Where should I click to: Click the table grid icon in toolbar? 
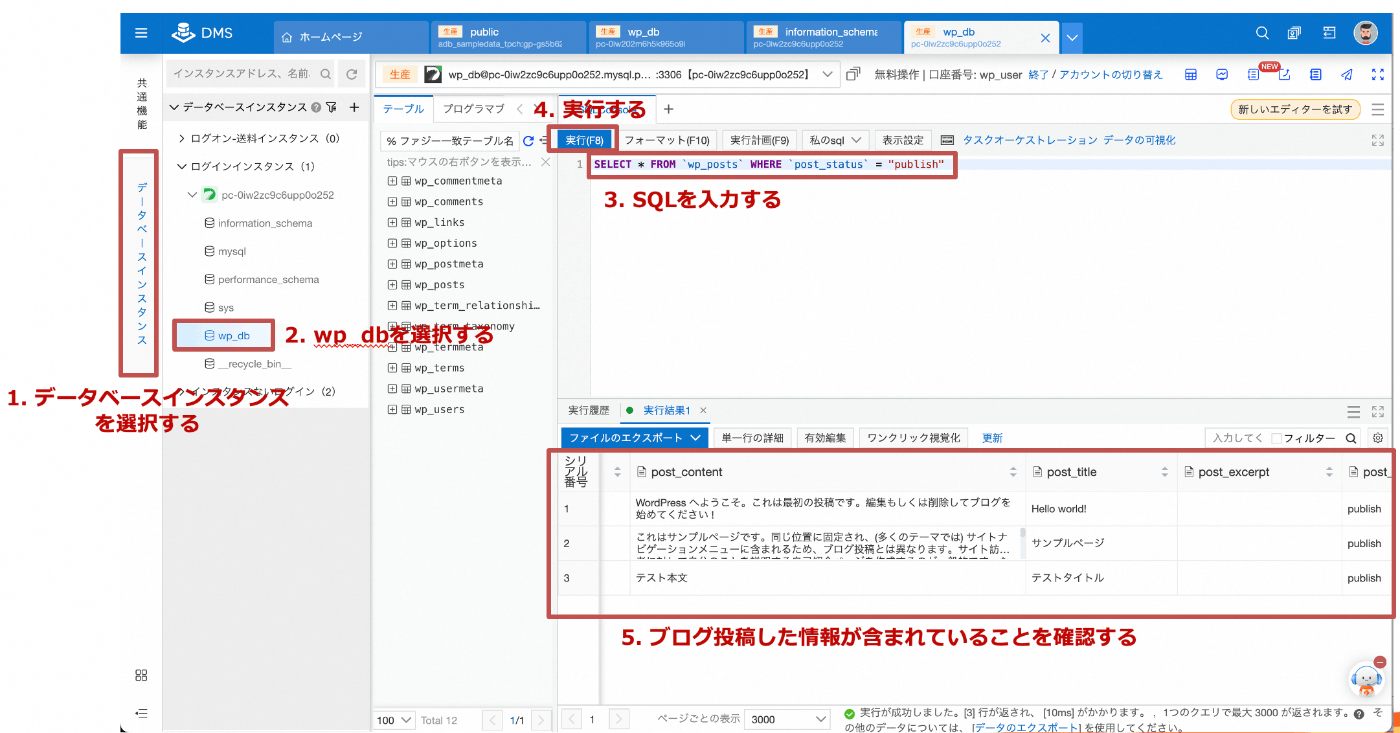point(1191,75)
